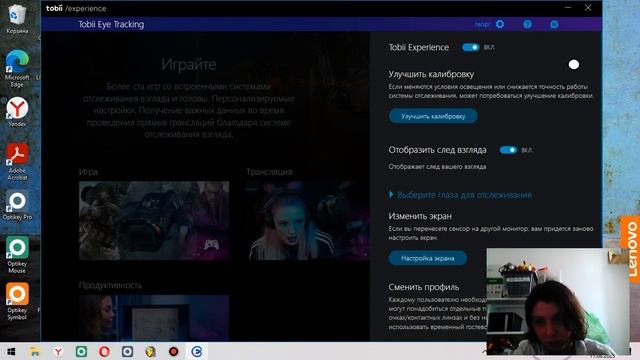The image size is (640, 360).
Task: Click the yellow mask icon in taskbar
Action: 150,351
